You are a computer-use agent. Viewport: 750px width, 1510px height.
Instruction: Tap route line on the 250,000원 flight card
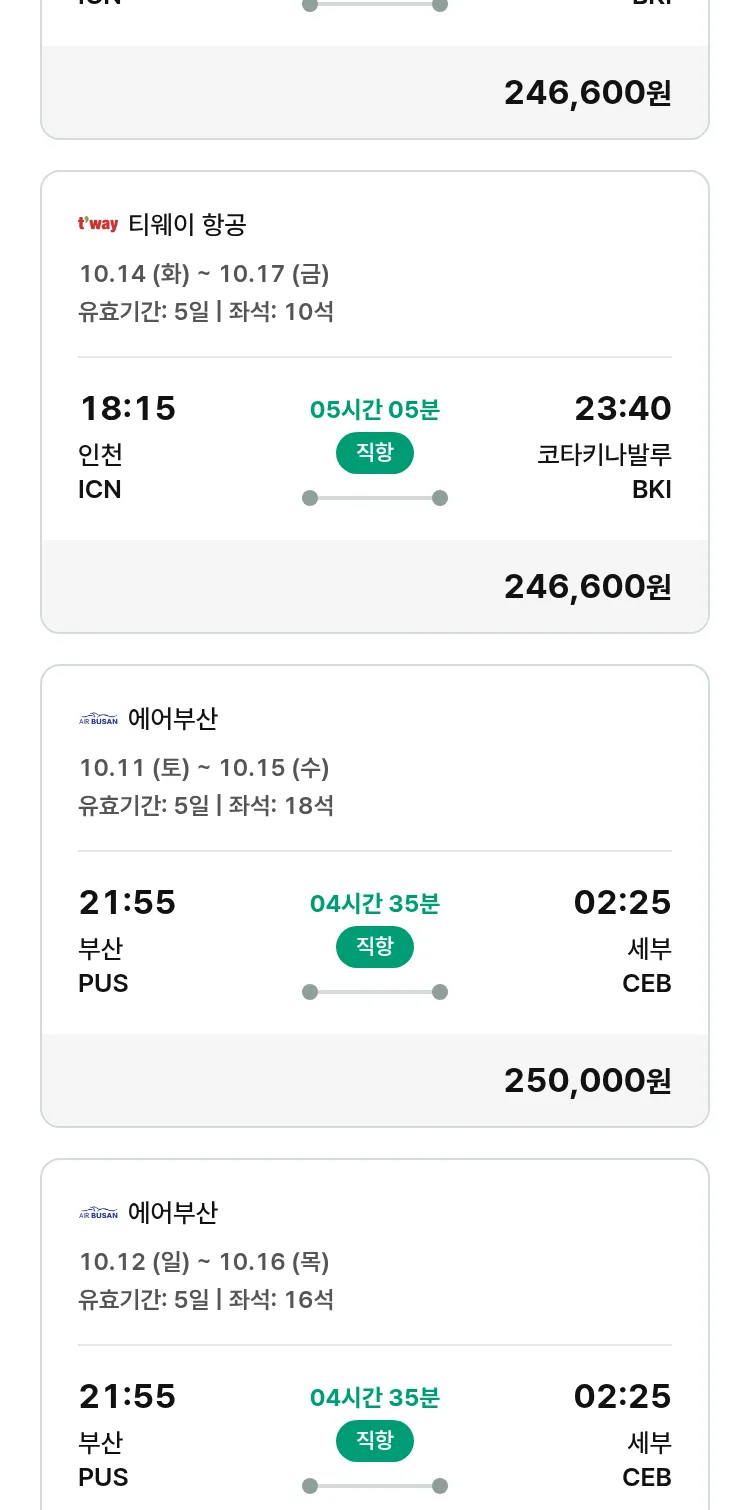(x=375, y=992)
